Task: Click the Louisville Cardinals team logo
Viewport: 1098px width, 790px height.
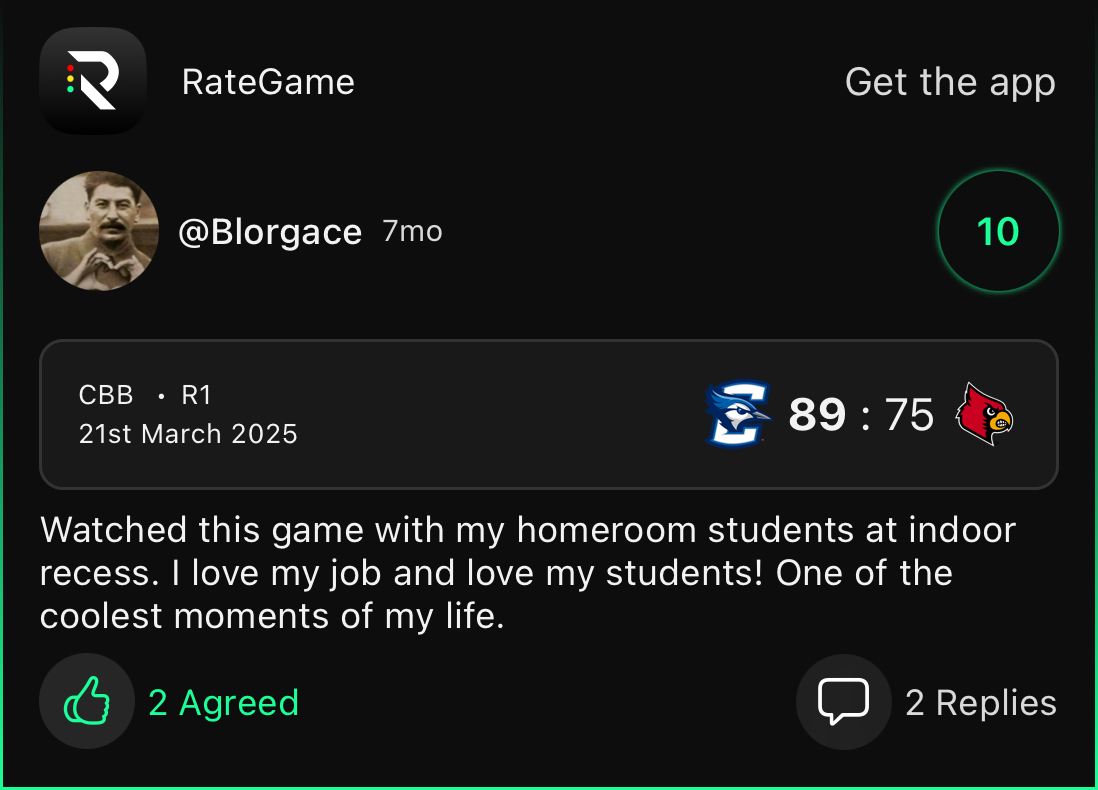Action: click(x=984, y=414)
